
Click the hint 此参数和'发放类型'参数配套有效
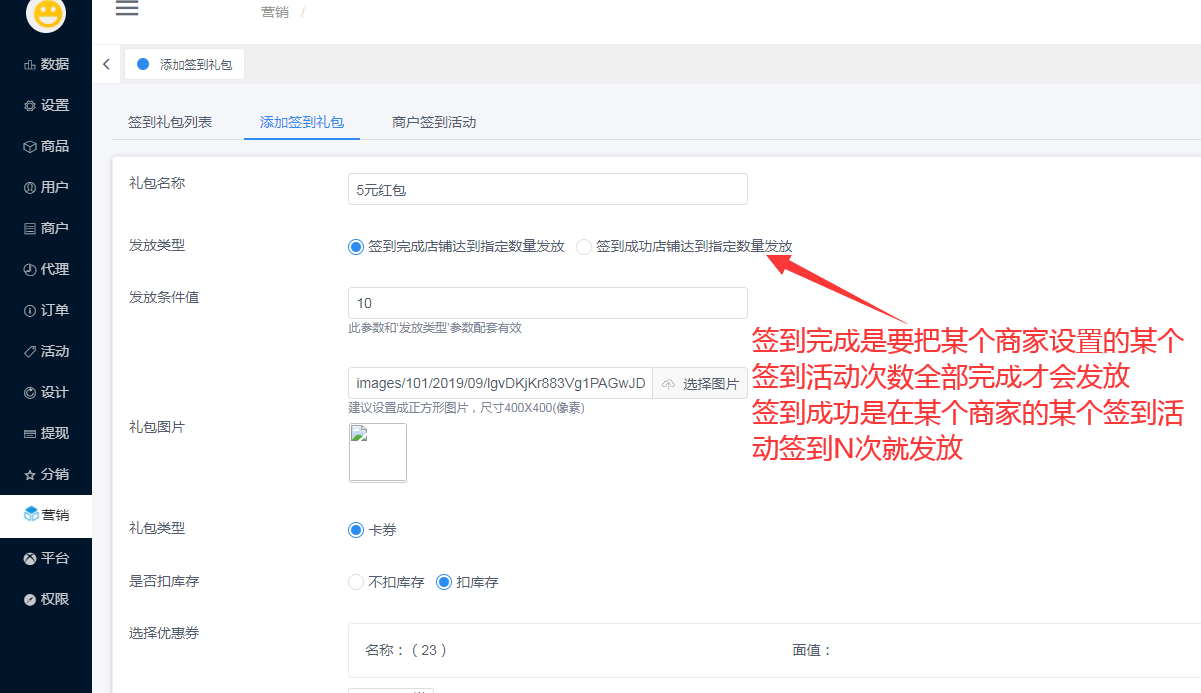coord(435,328)
